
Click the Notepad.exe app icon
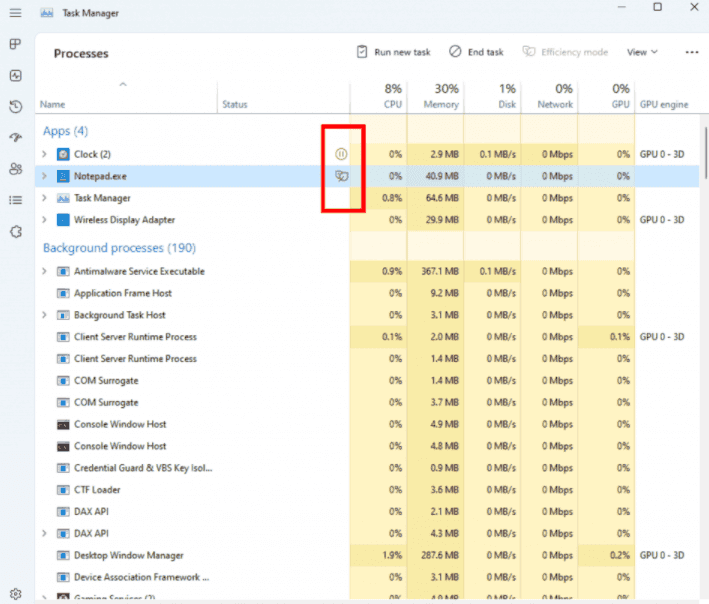tap(63, 176)
